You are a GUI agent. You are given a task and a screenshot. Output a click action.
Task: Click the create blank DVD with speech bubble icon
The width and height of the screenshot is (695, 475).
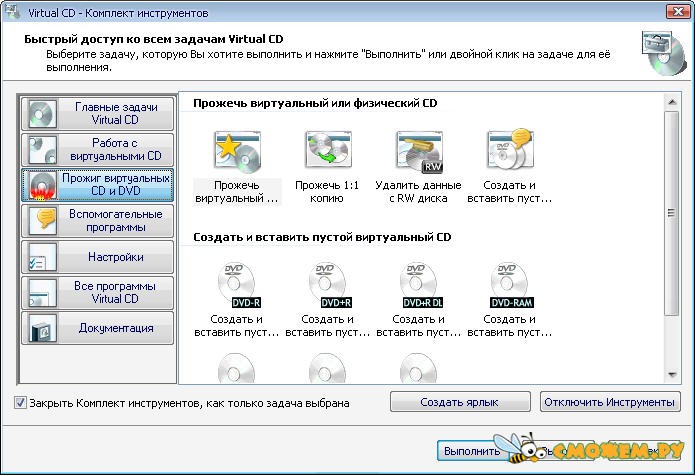coord(510,149)
